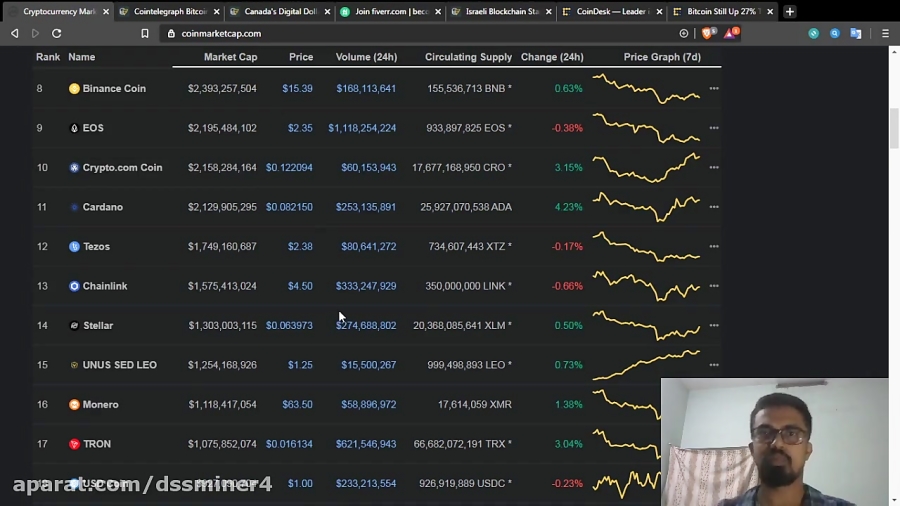Click the address bar with coinmarketcap.com

(425, 34)
